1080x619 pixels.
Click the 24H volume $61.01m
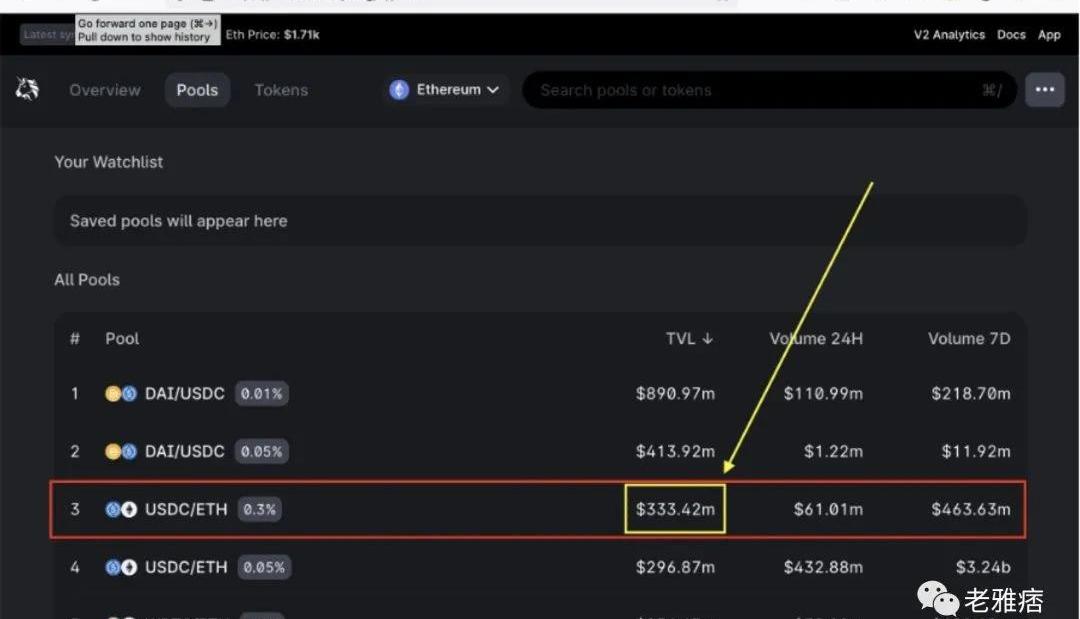click(828, 510)
